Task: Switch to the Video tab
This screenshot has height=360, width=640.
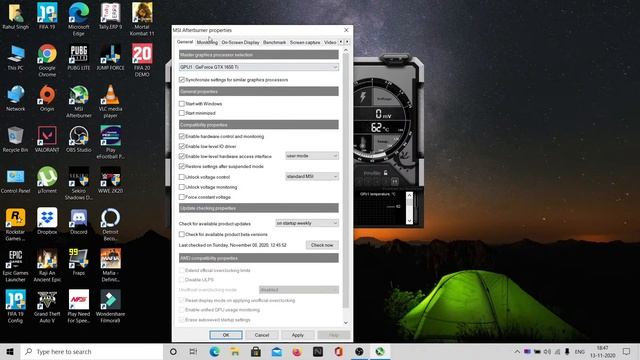Action: click(330, 42)
